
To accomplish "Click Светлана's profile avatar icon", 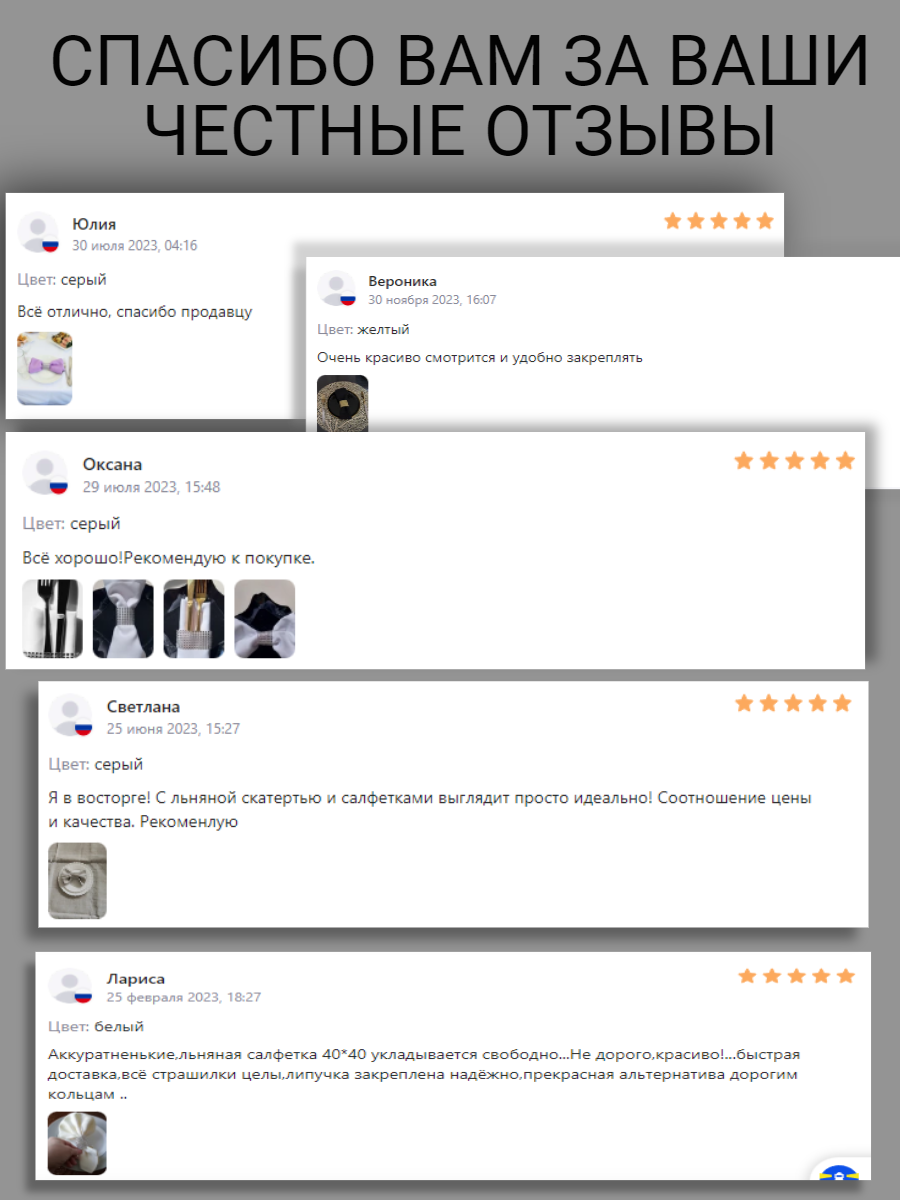I will pos(71,715).
